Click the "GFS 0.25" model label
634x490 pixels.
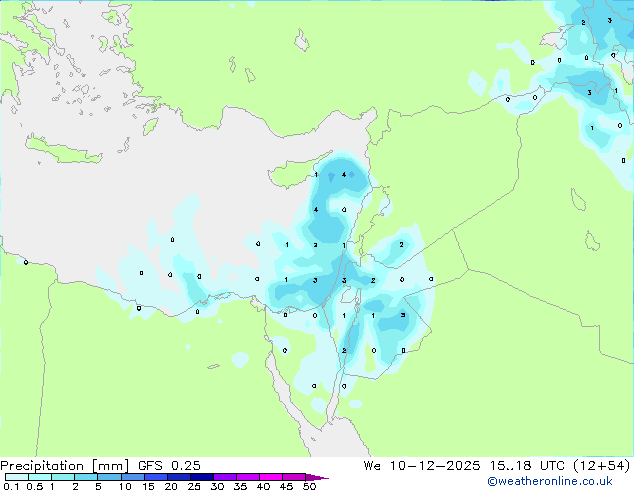coord(169,466)
